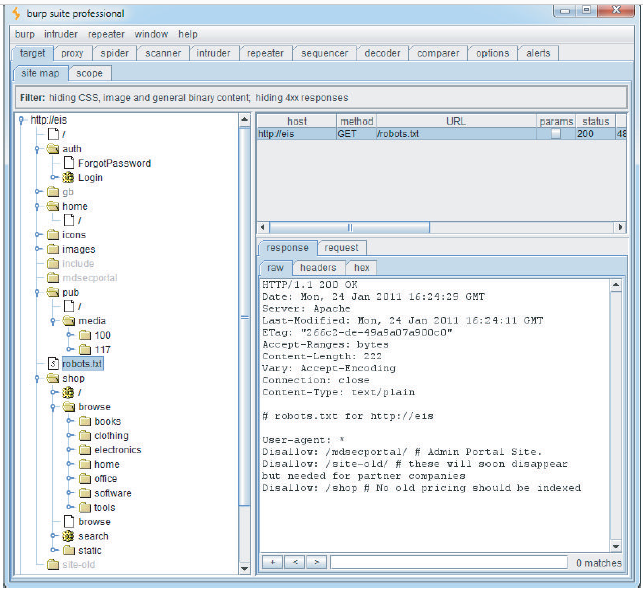643x592 pixels.
Task: Open the intruder menu in menu bar
Action: point(61,34)
